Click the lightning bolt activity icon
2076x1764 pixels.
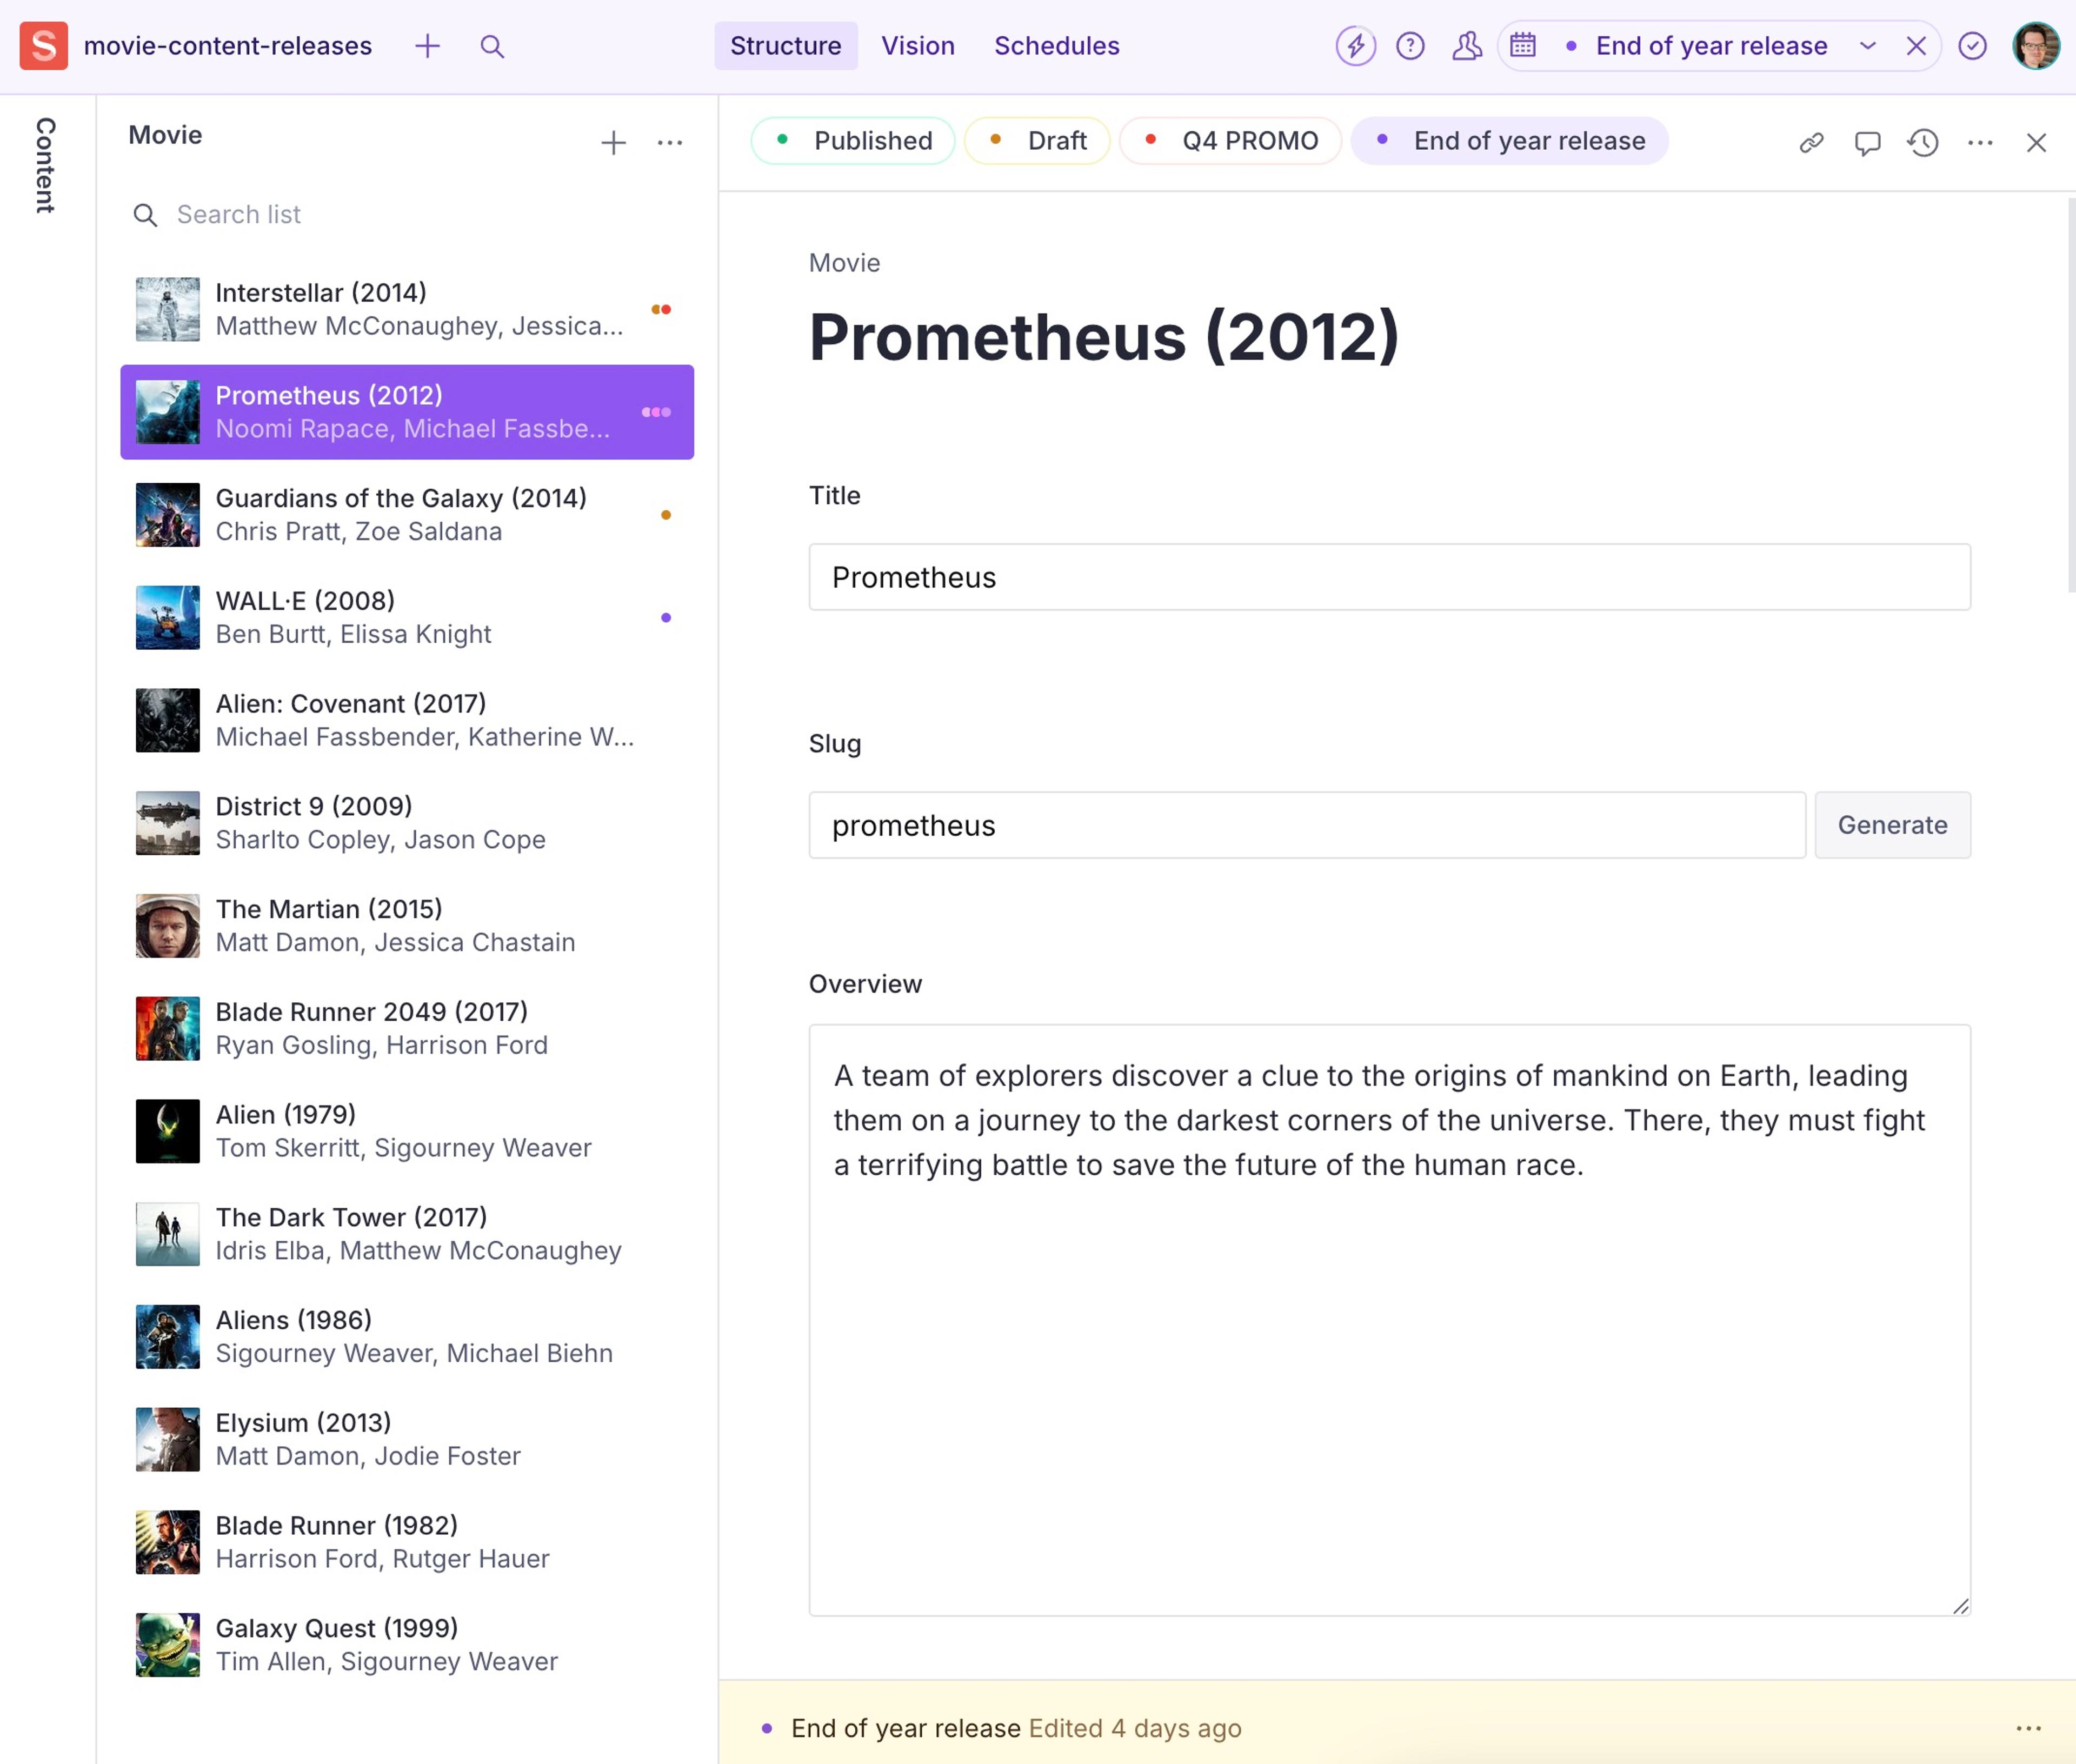(x=1355, y=46)
